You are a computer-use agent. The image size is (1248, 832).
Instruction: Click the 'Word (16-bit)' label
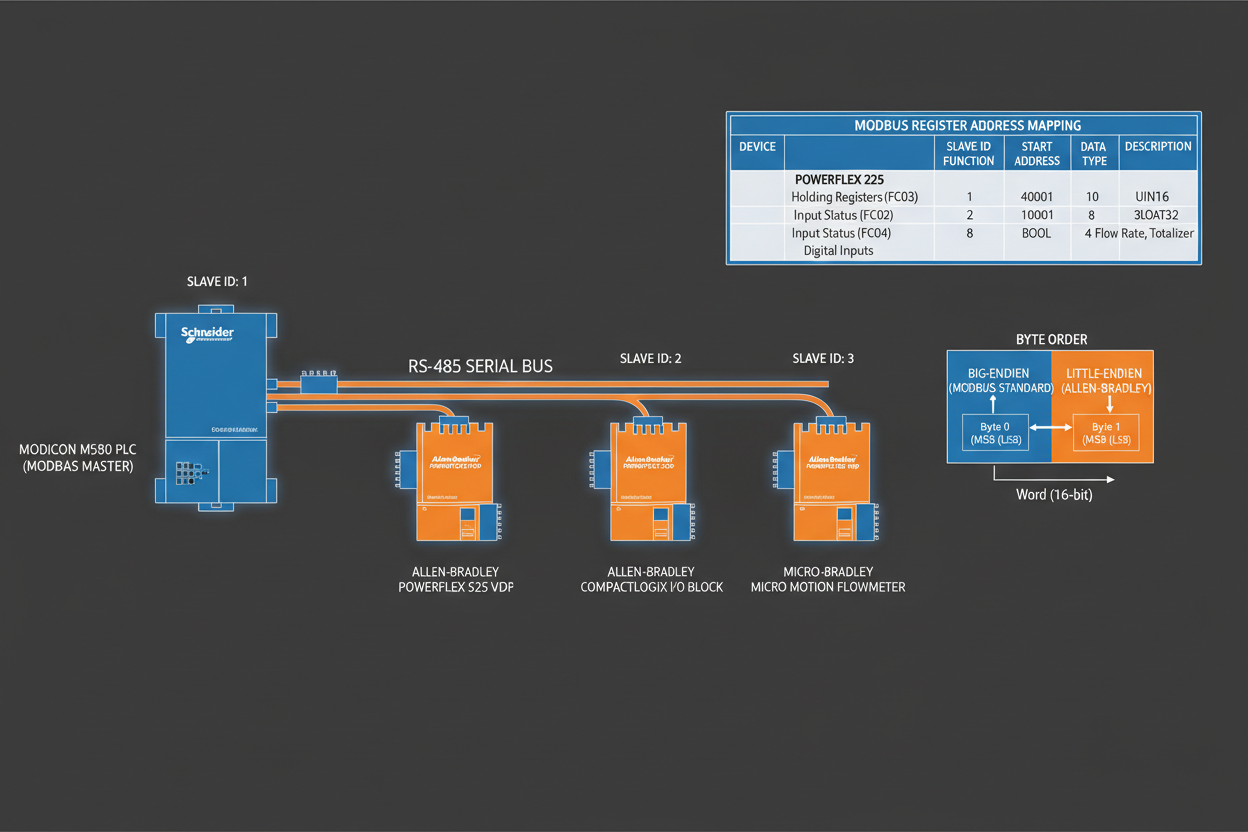point(1054,494)
